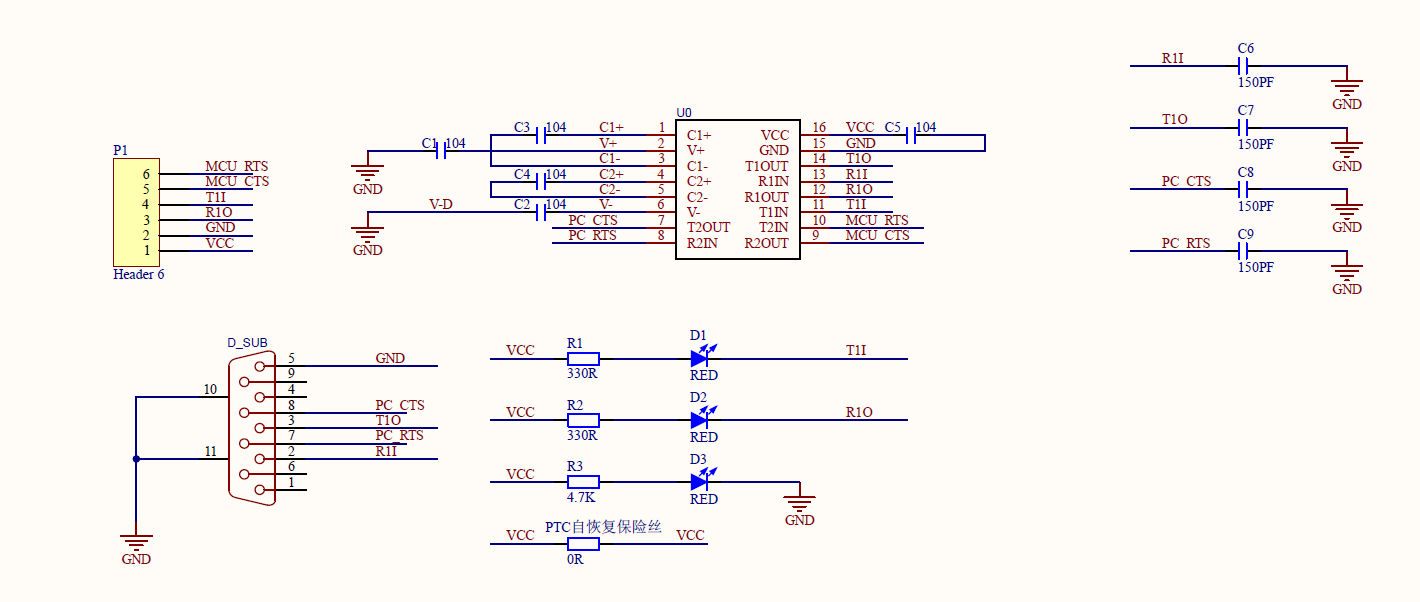Click capacitor C4 symbol at C2+ net
Image resolution: width=1420 pixels, height=602 pixels.
541,182
